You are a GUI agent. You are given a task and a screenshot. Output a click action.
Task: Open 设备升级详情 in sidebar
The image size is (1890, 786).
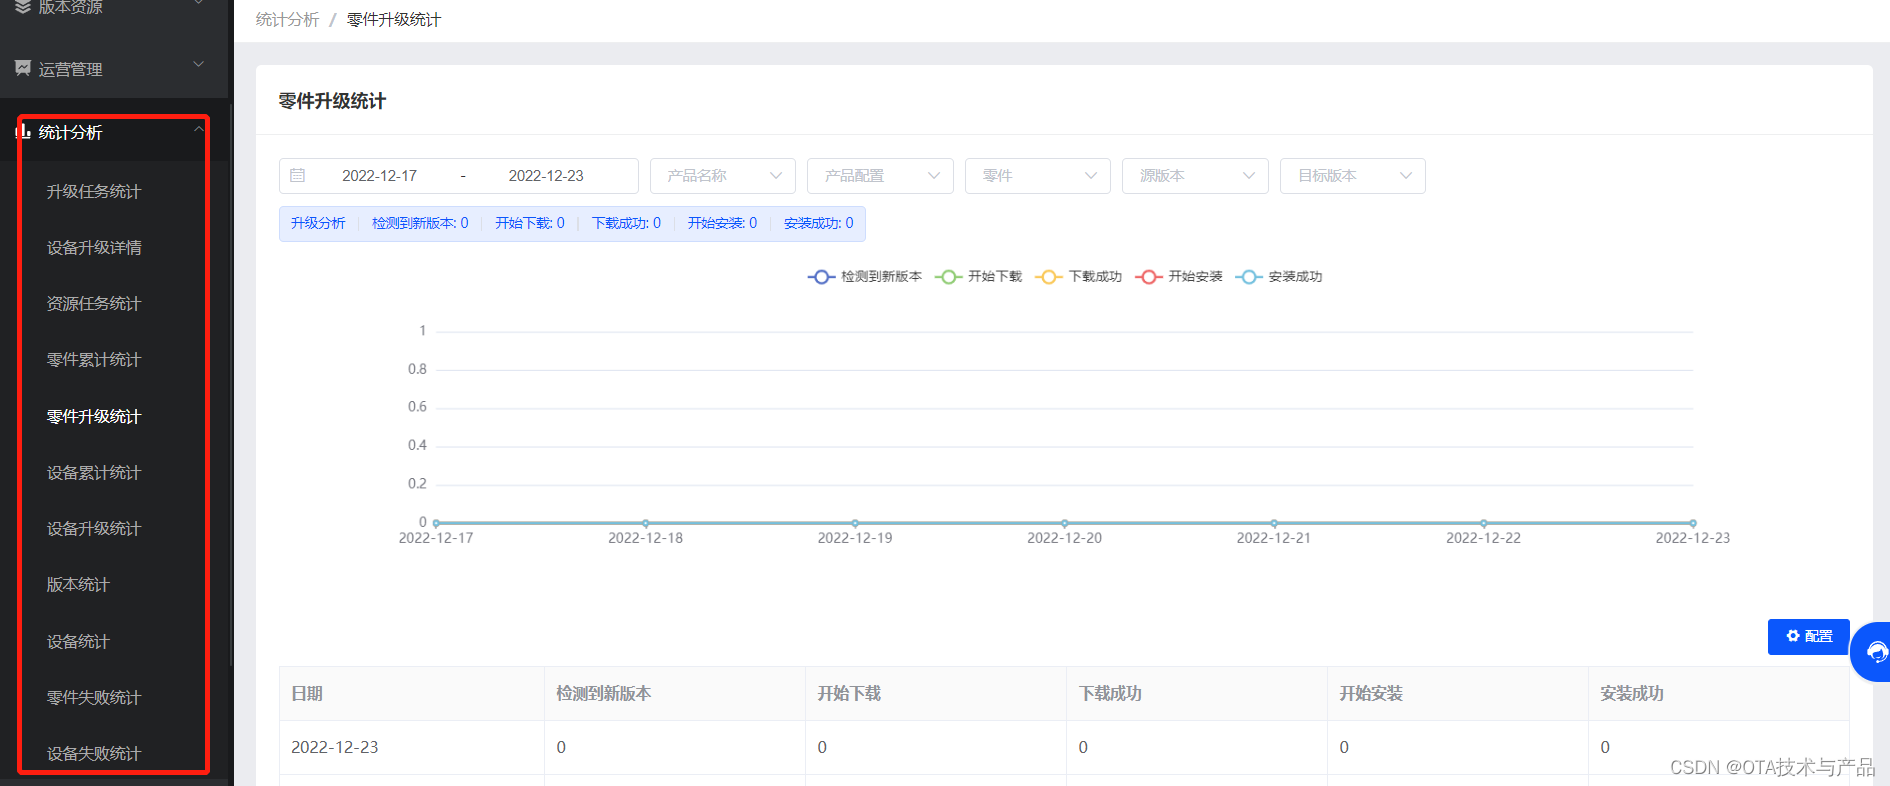click(94, 248)
